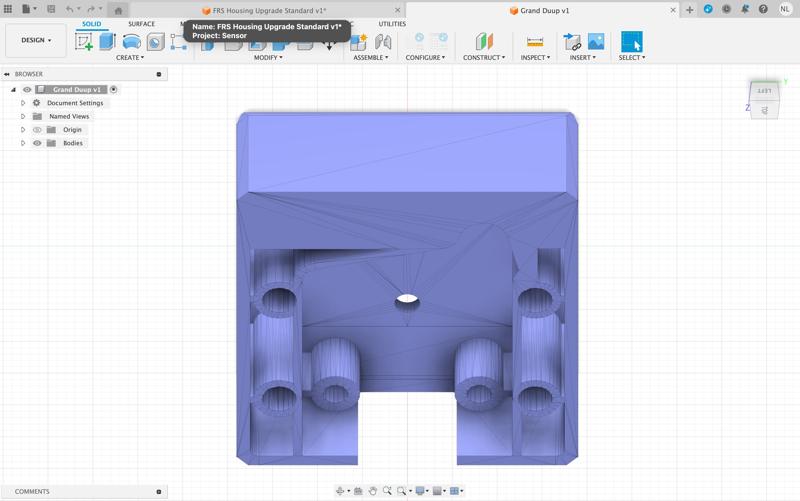Image resolution: width=800 pixels, height=501 pixels.
Task: Open the INSPECT dropdown menu
Action: (535, 58)
